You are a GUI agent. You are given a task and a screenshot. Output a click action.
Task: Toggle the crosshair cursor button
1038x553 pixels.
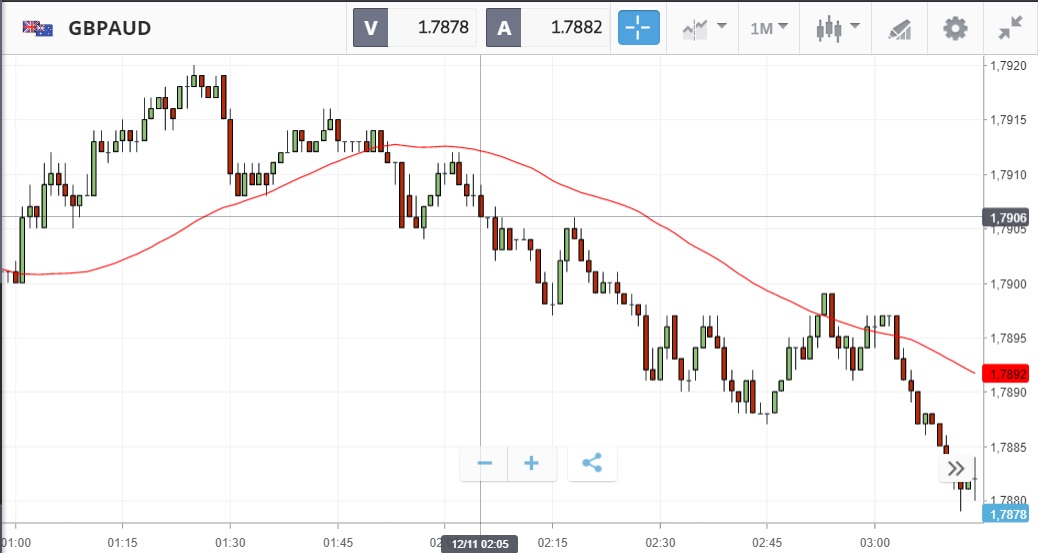click(x=639, y=28)
